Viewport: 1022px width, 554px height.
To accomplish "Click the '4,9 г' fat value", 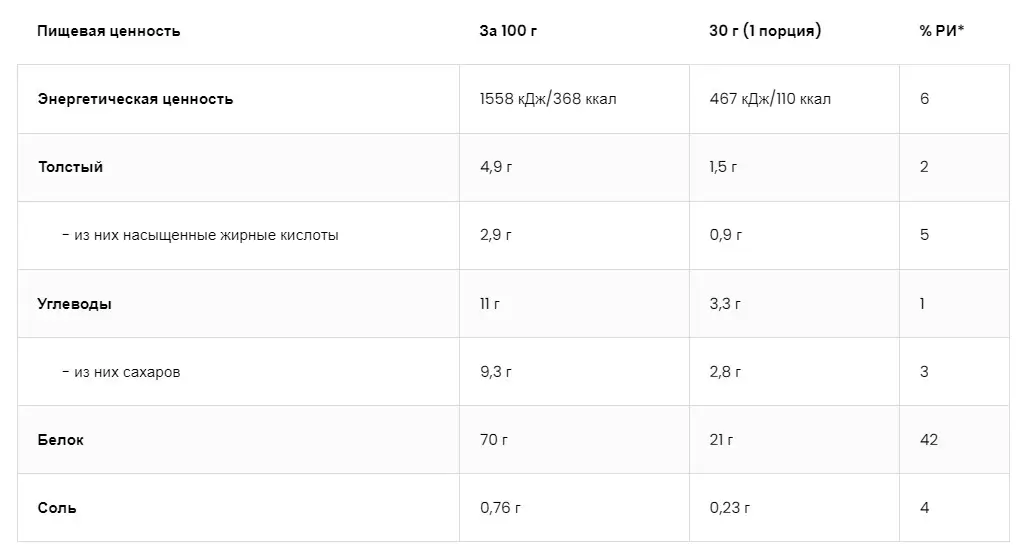I will (496, 167).
